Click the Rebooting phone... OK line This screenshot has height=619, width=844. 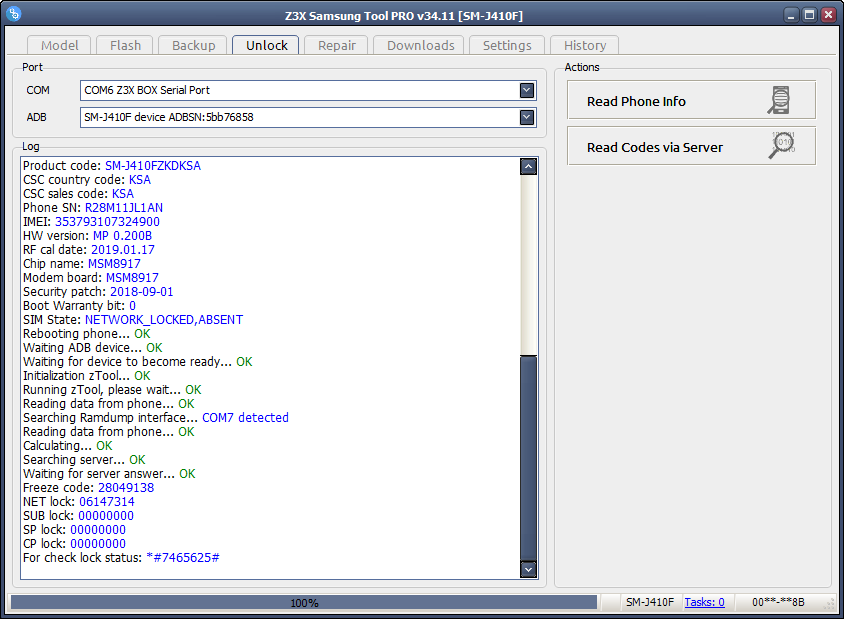tap(87, 334)
